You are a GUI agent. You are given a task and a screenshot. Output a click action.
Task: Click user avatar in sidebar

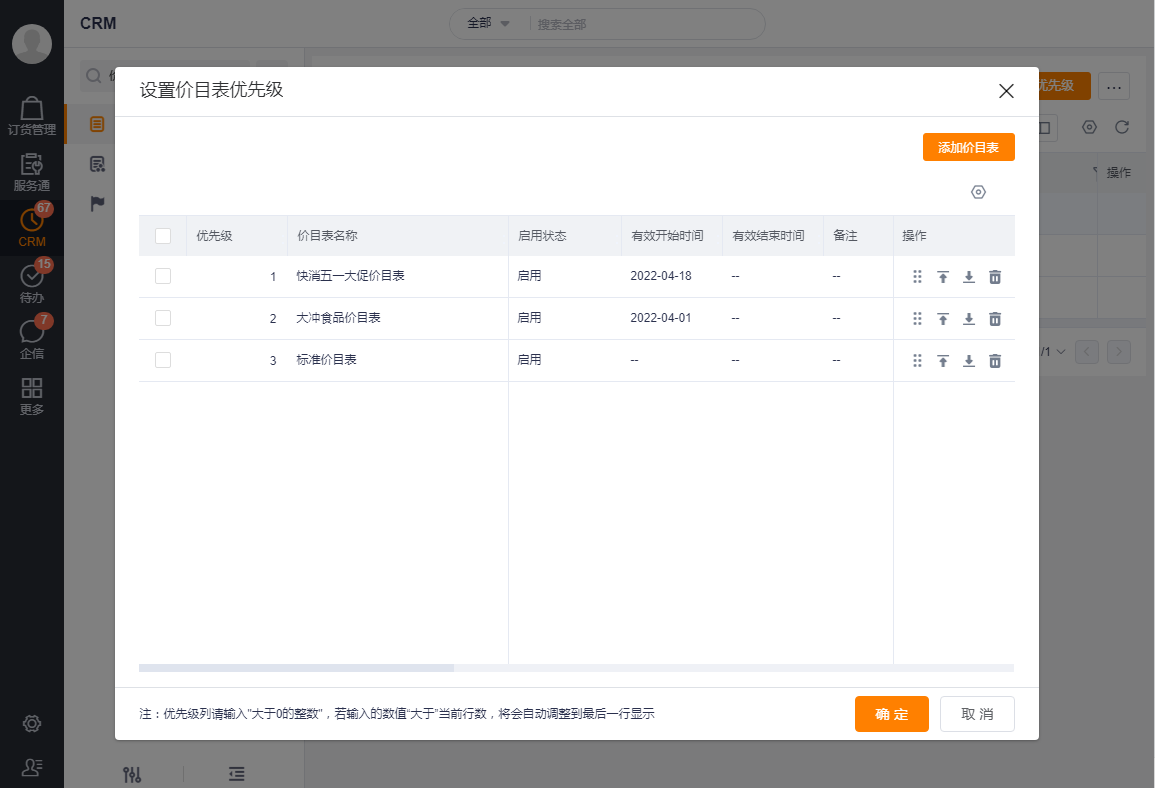[32, 43]
